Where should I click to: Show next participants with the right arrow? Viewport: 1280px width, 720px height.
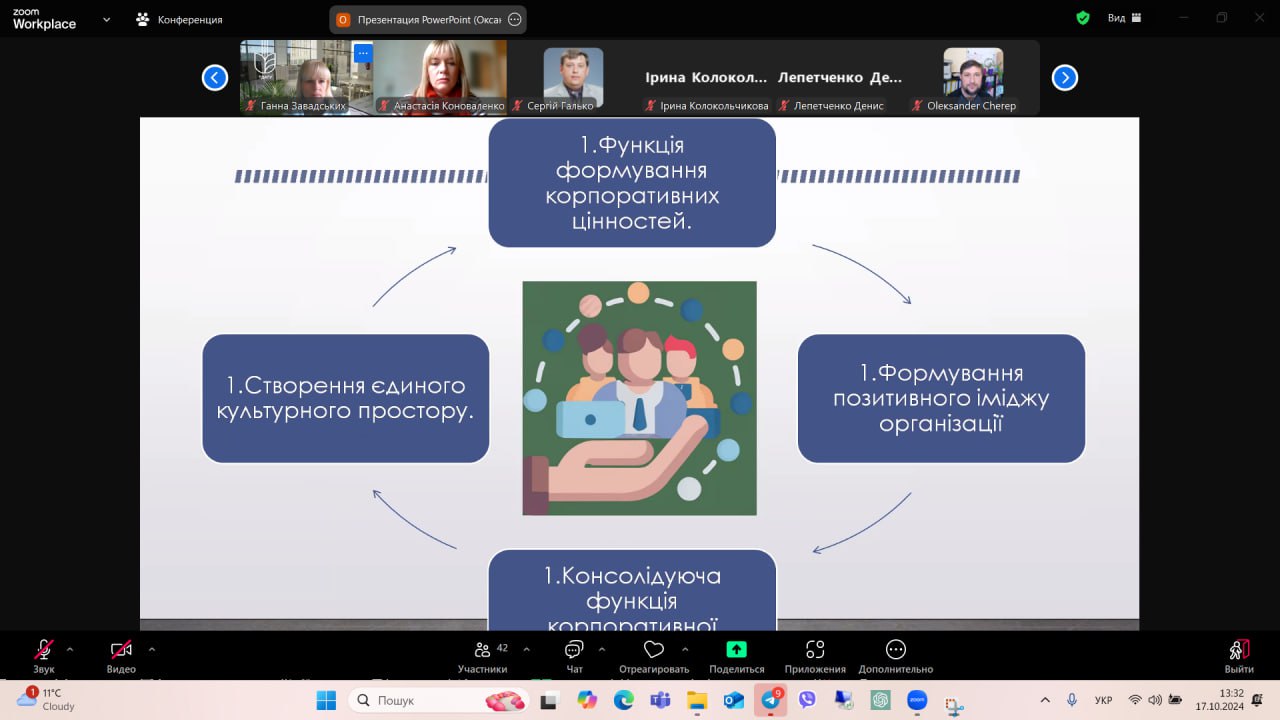click(1065, 77)
